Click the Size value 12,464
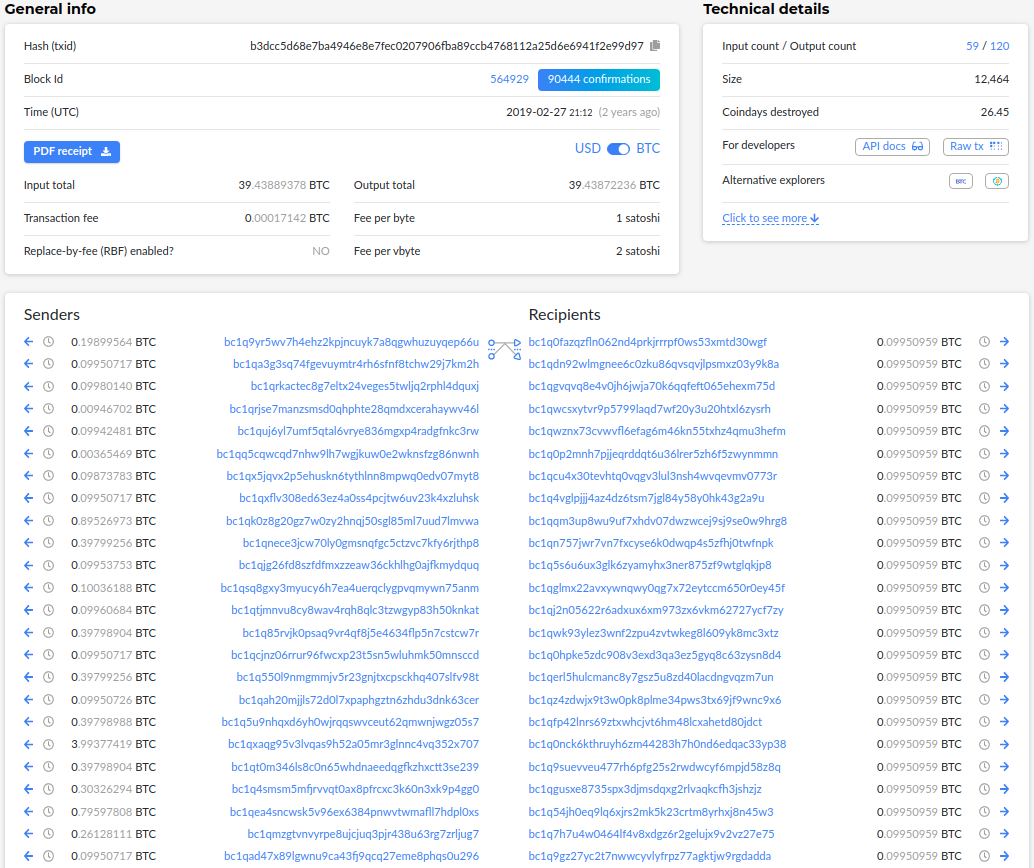Image resolution: width=1034 pixels, height=868 pixels. 991,79
